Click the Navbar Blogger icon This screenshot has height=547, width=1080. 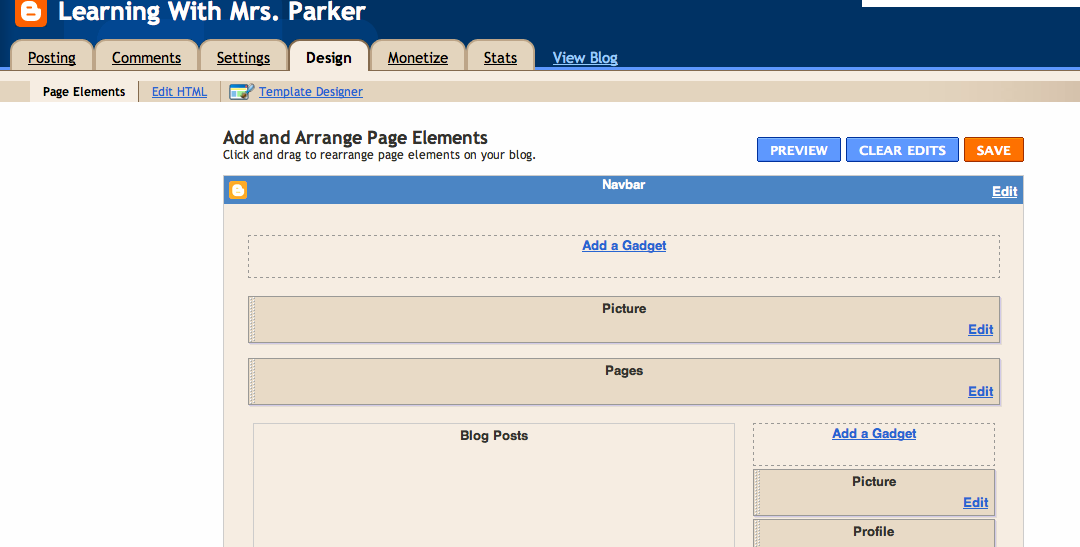tap(238, 190)
